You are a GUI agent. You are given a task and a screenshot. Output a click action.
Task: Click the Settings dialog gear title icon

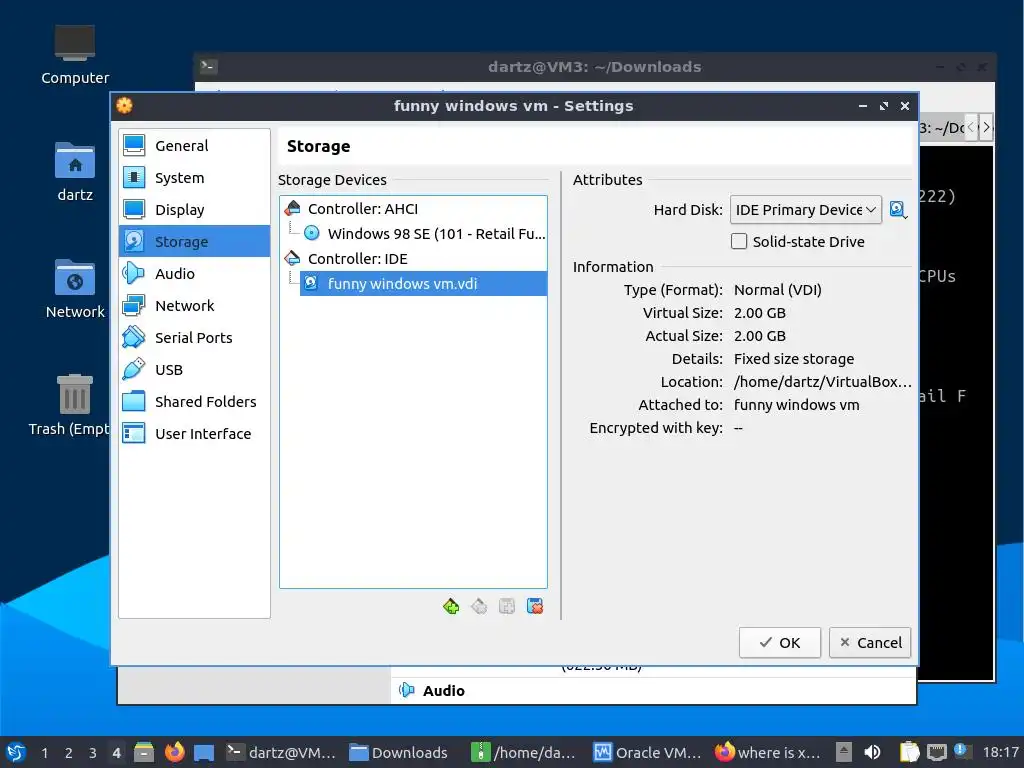pos(124,106)
